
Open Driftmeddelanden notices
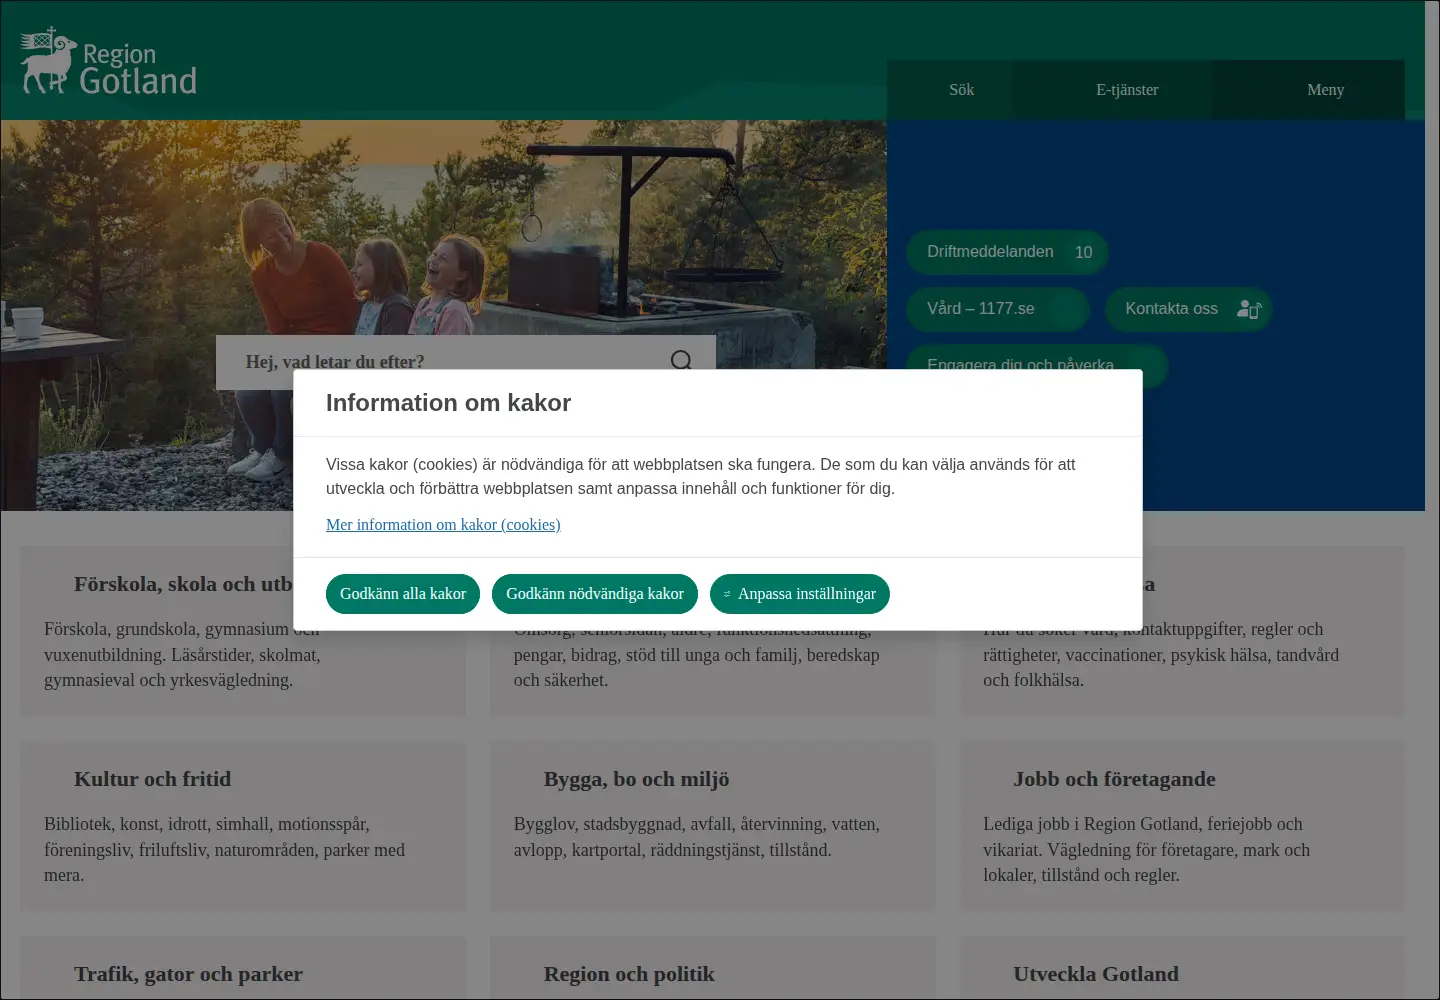[x=1007, y=252]
